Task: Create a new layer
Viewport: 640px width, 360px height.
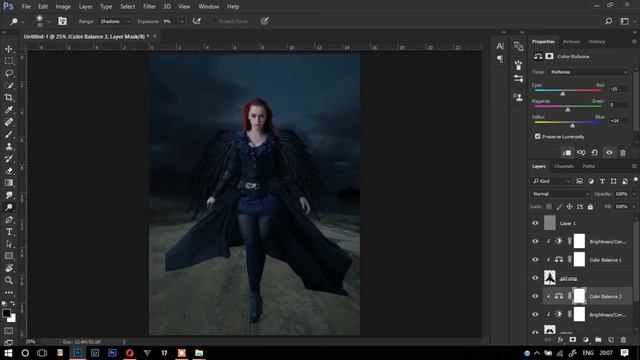Action: (x=611, y=340)
